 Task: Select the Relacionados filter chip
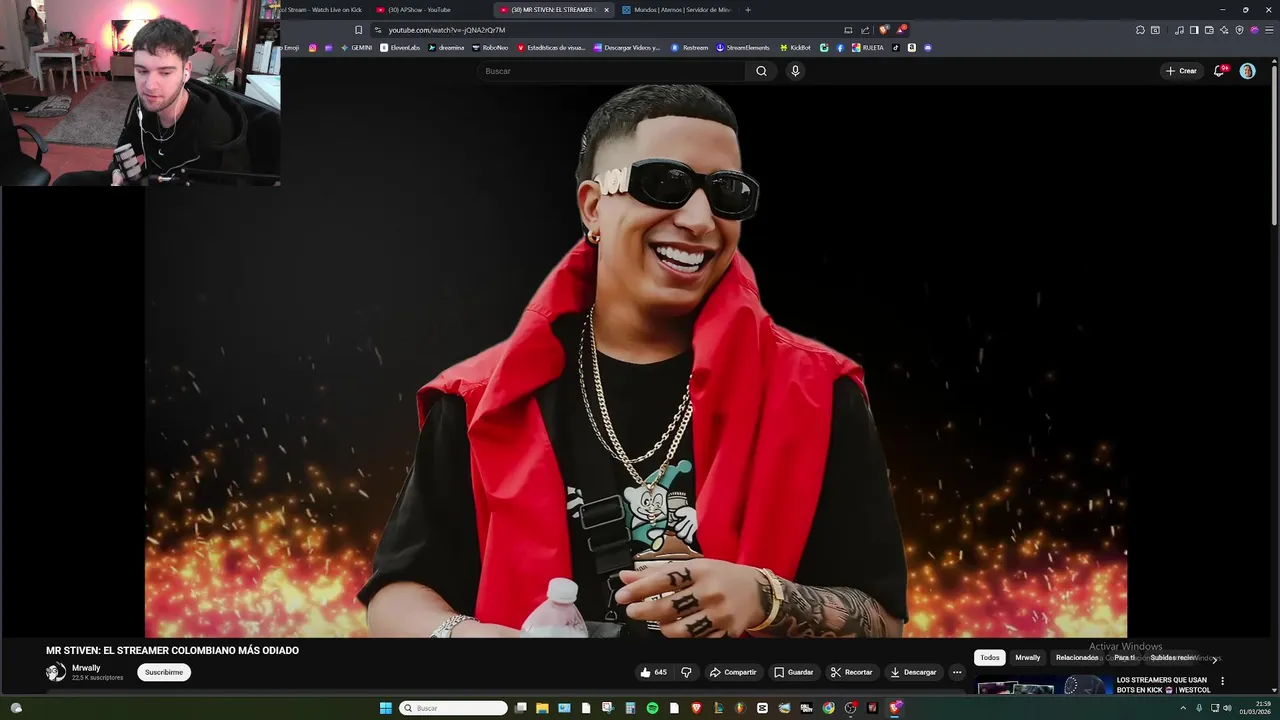coord(1077,658)
